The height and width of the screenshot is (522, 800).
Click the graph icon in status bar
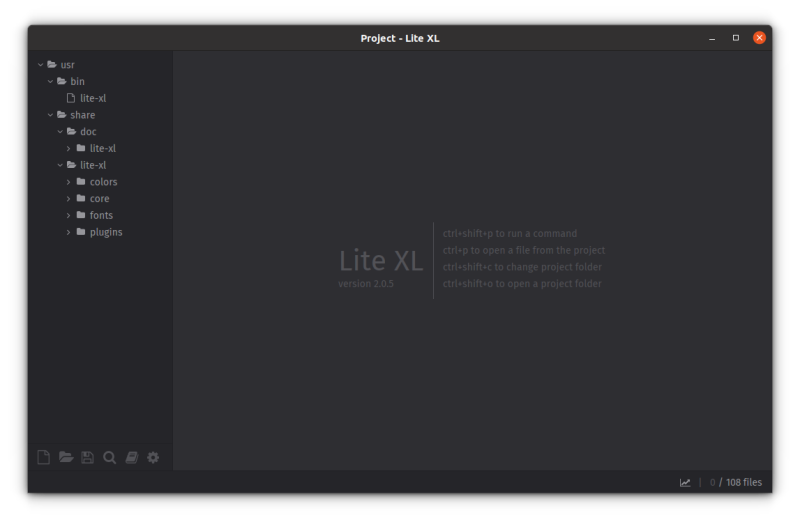click(x=685, y=482)
